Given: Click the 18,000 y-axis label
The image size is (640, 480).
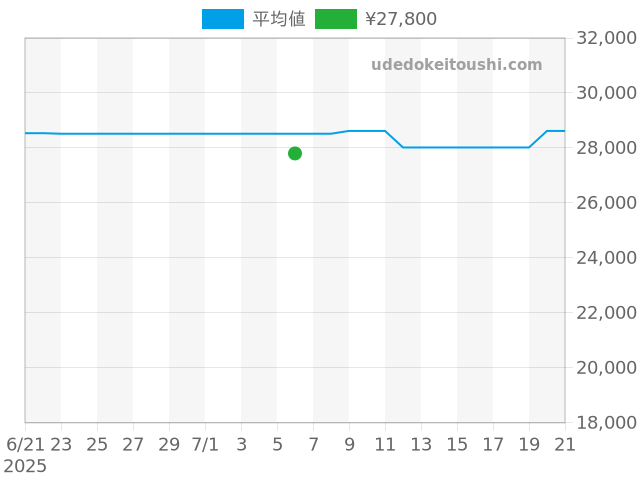Looking at the screenshot, I should tap(607, 423).
